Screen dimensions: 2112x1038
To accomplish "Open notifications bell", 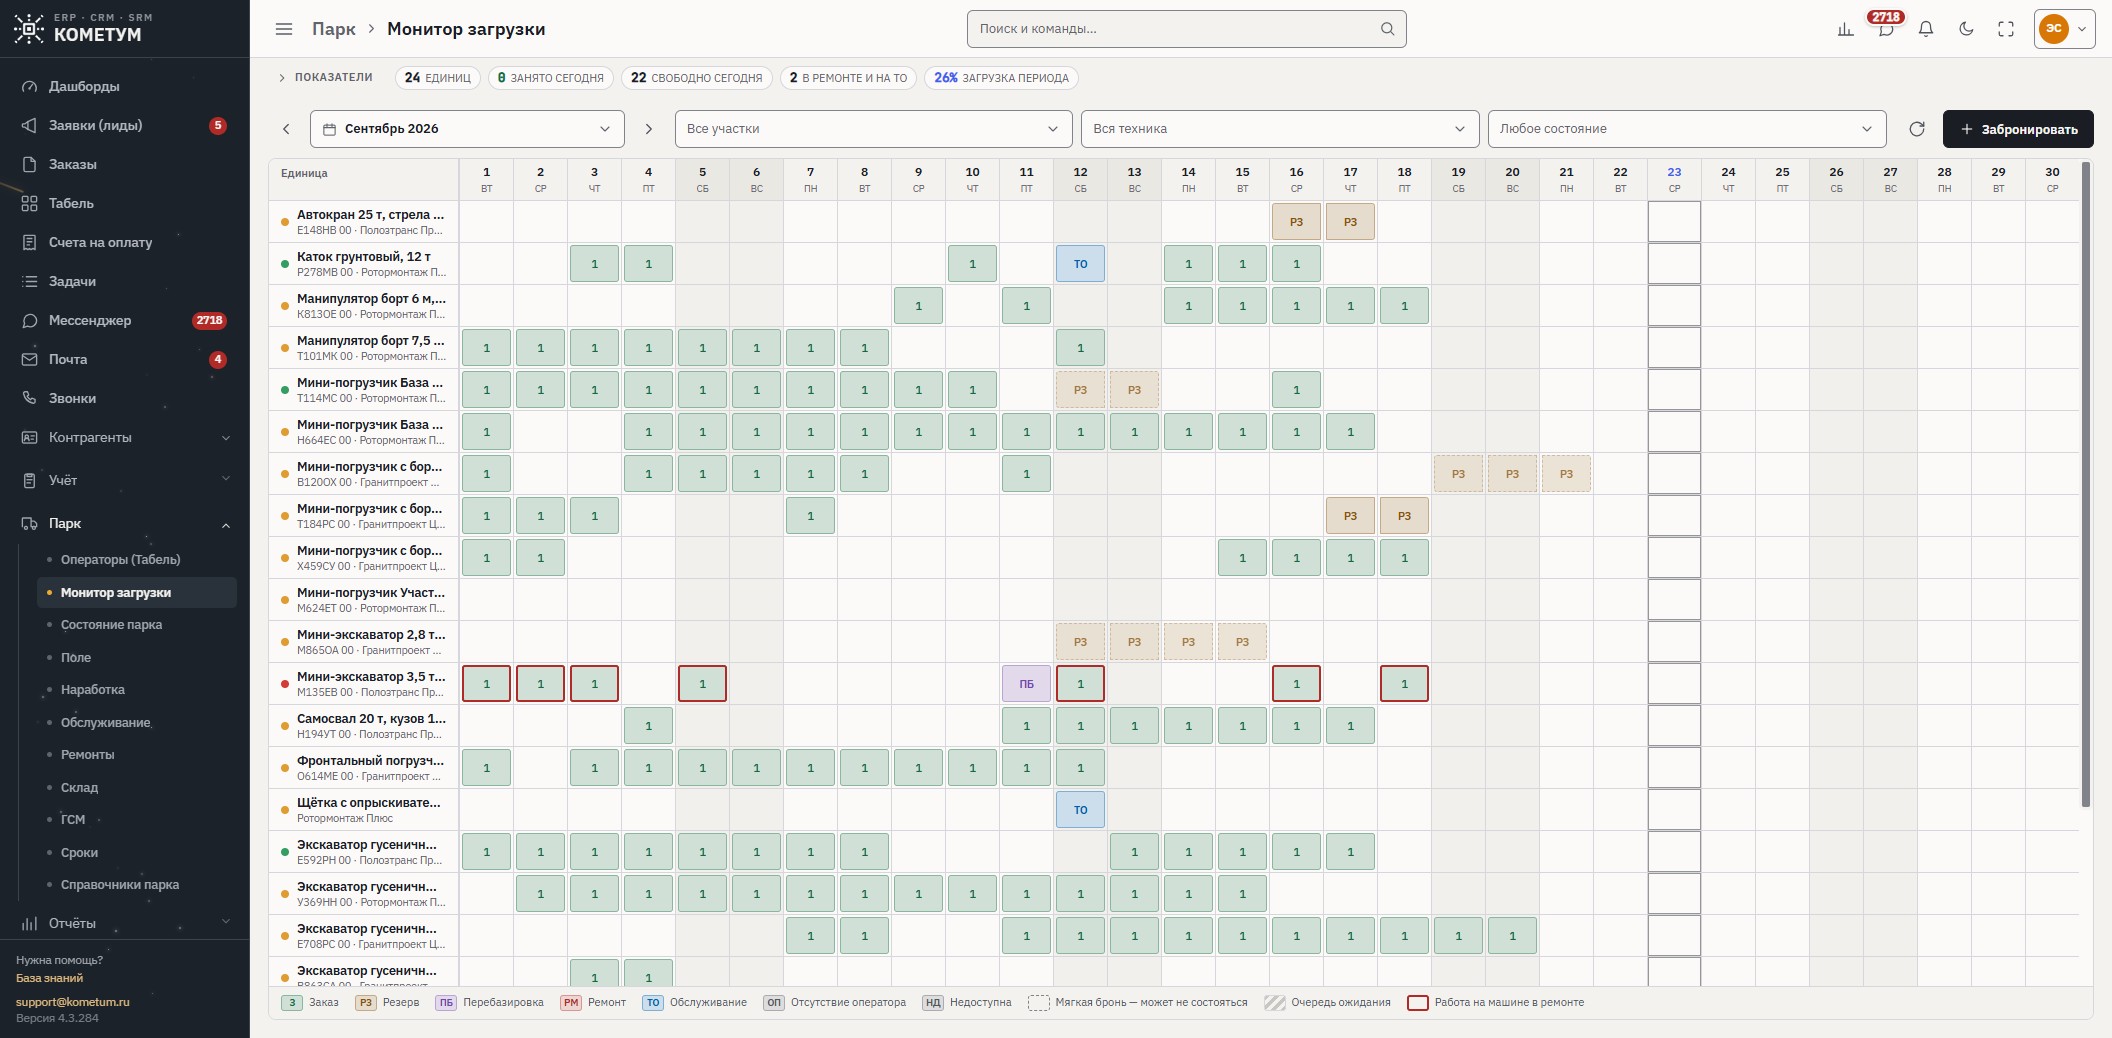I will [x=1926, y=29].
